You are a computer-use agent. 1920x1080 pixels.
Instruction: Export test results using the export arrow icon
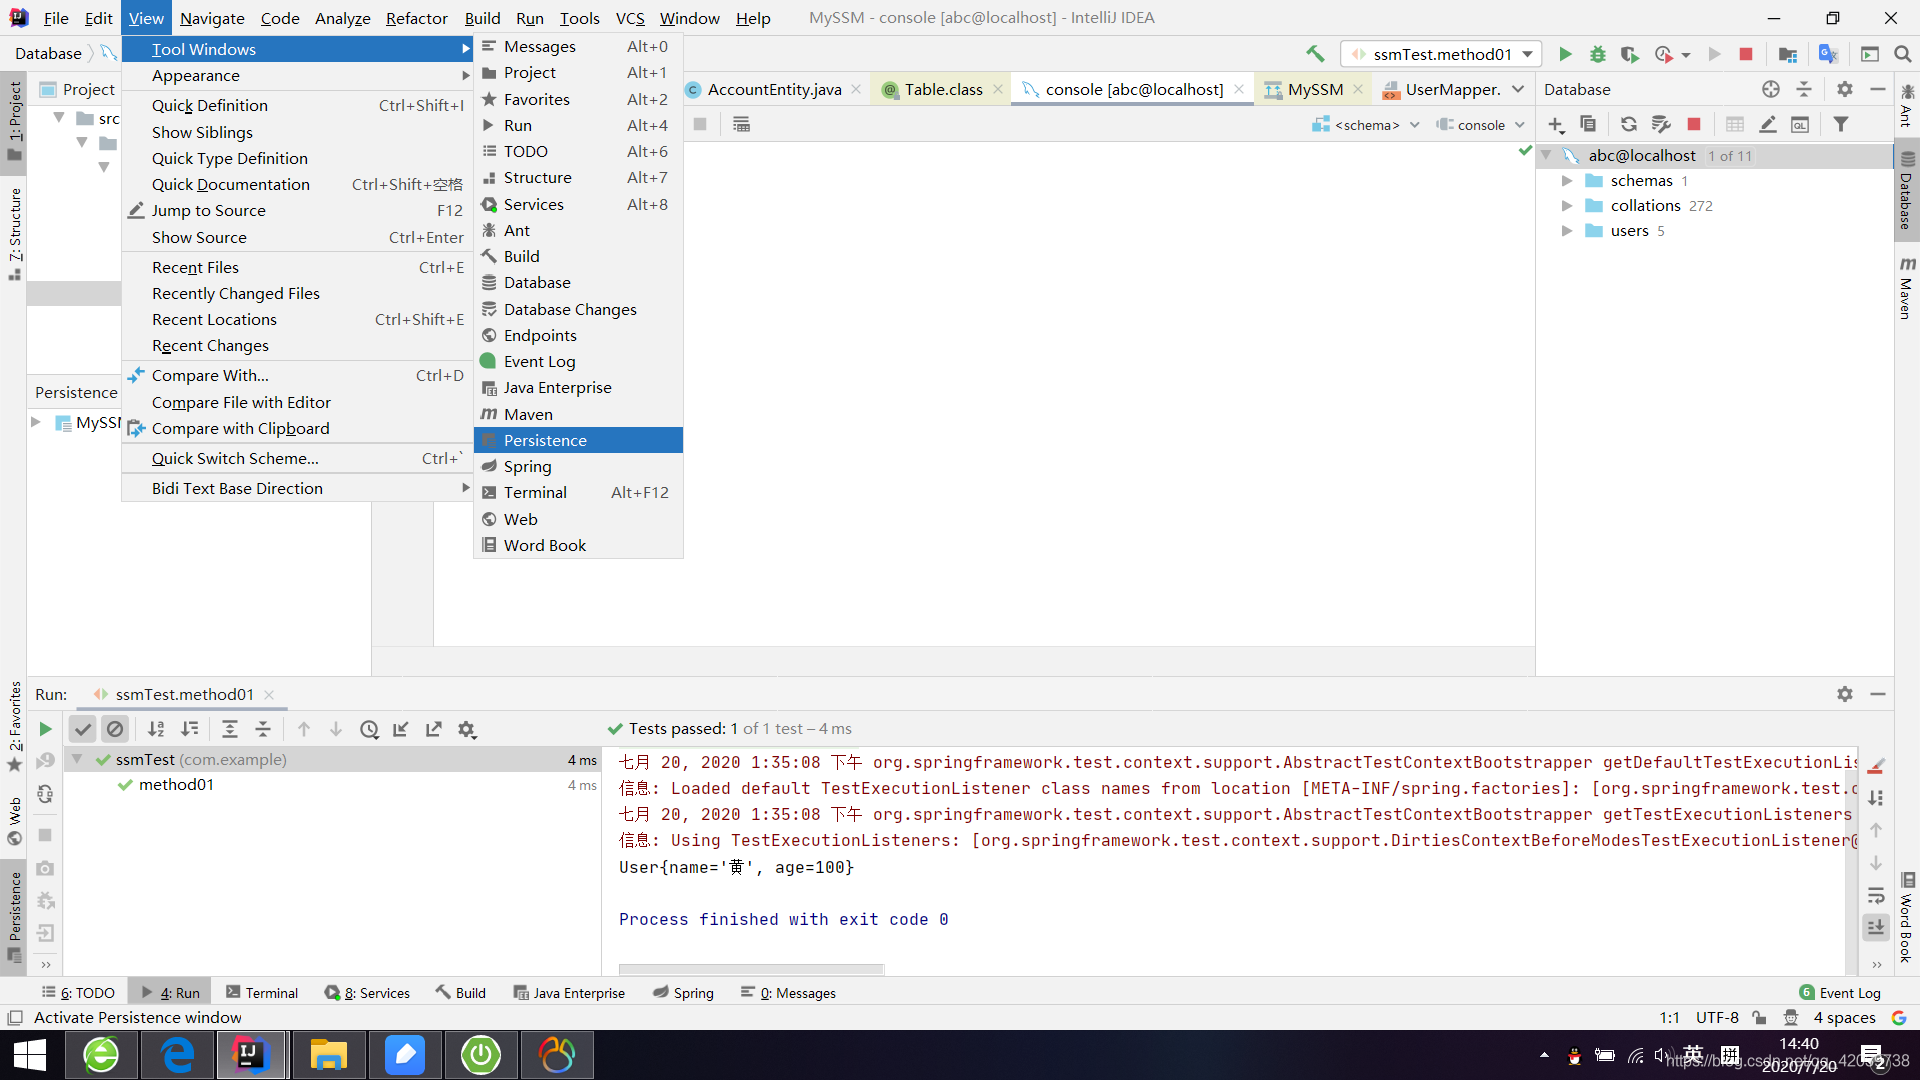point(434,729)
